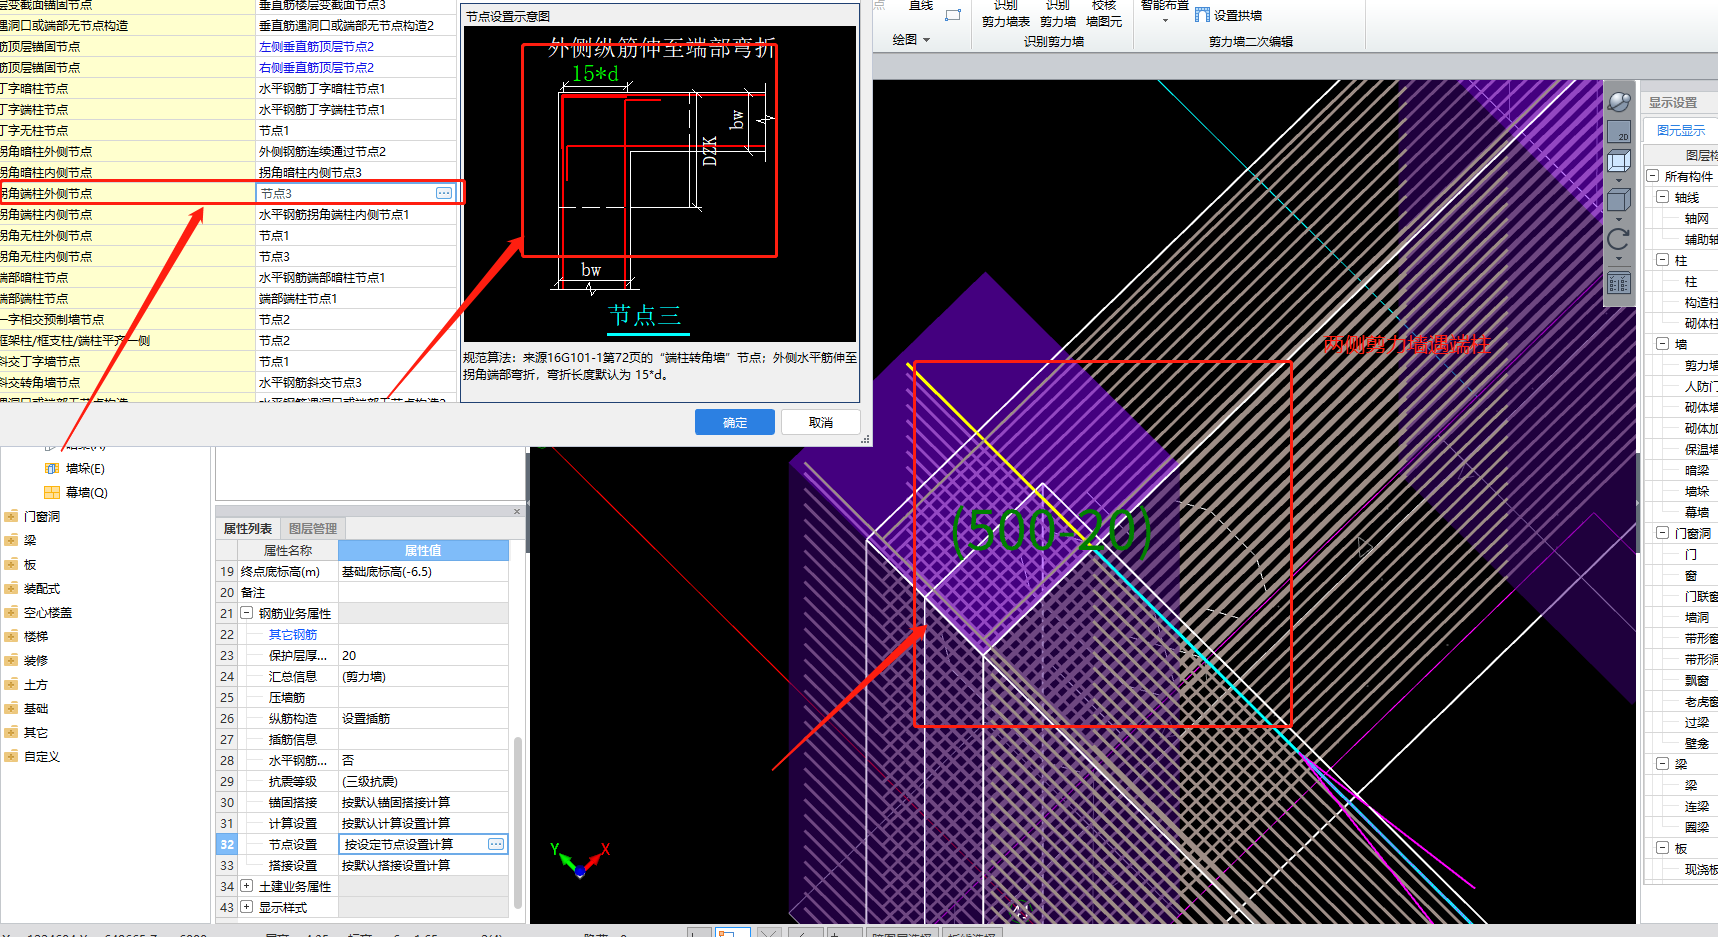The height and width of the screenshot is (937, 1718).
Task: Collapse the 柱 tree node
Action: (1662, 260)
